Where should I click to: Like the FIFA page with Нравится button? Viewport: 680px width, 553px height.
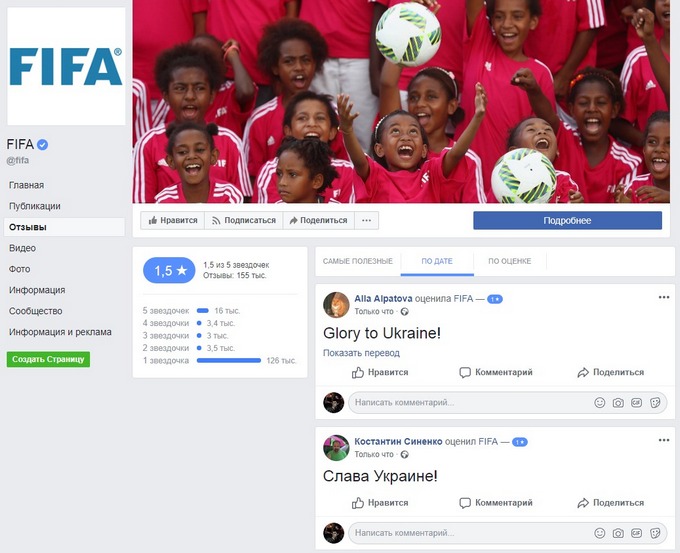tap(173, 220)
